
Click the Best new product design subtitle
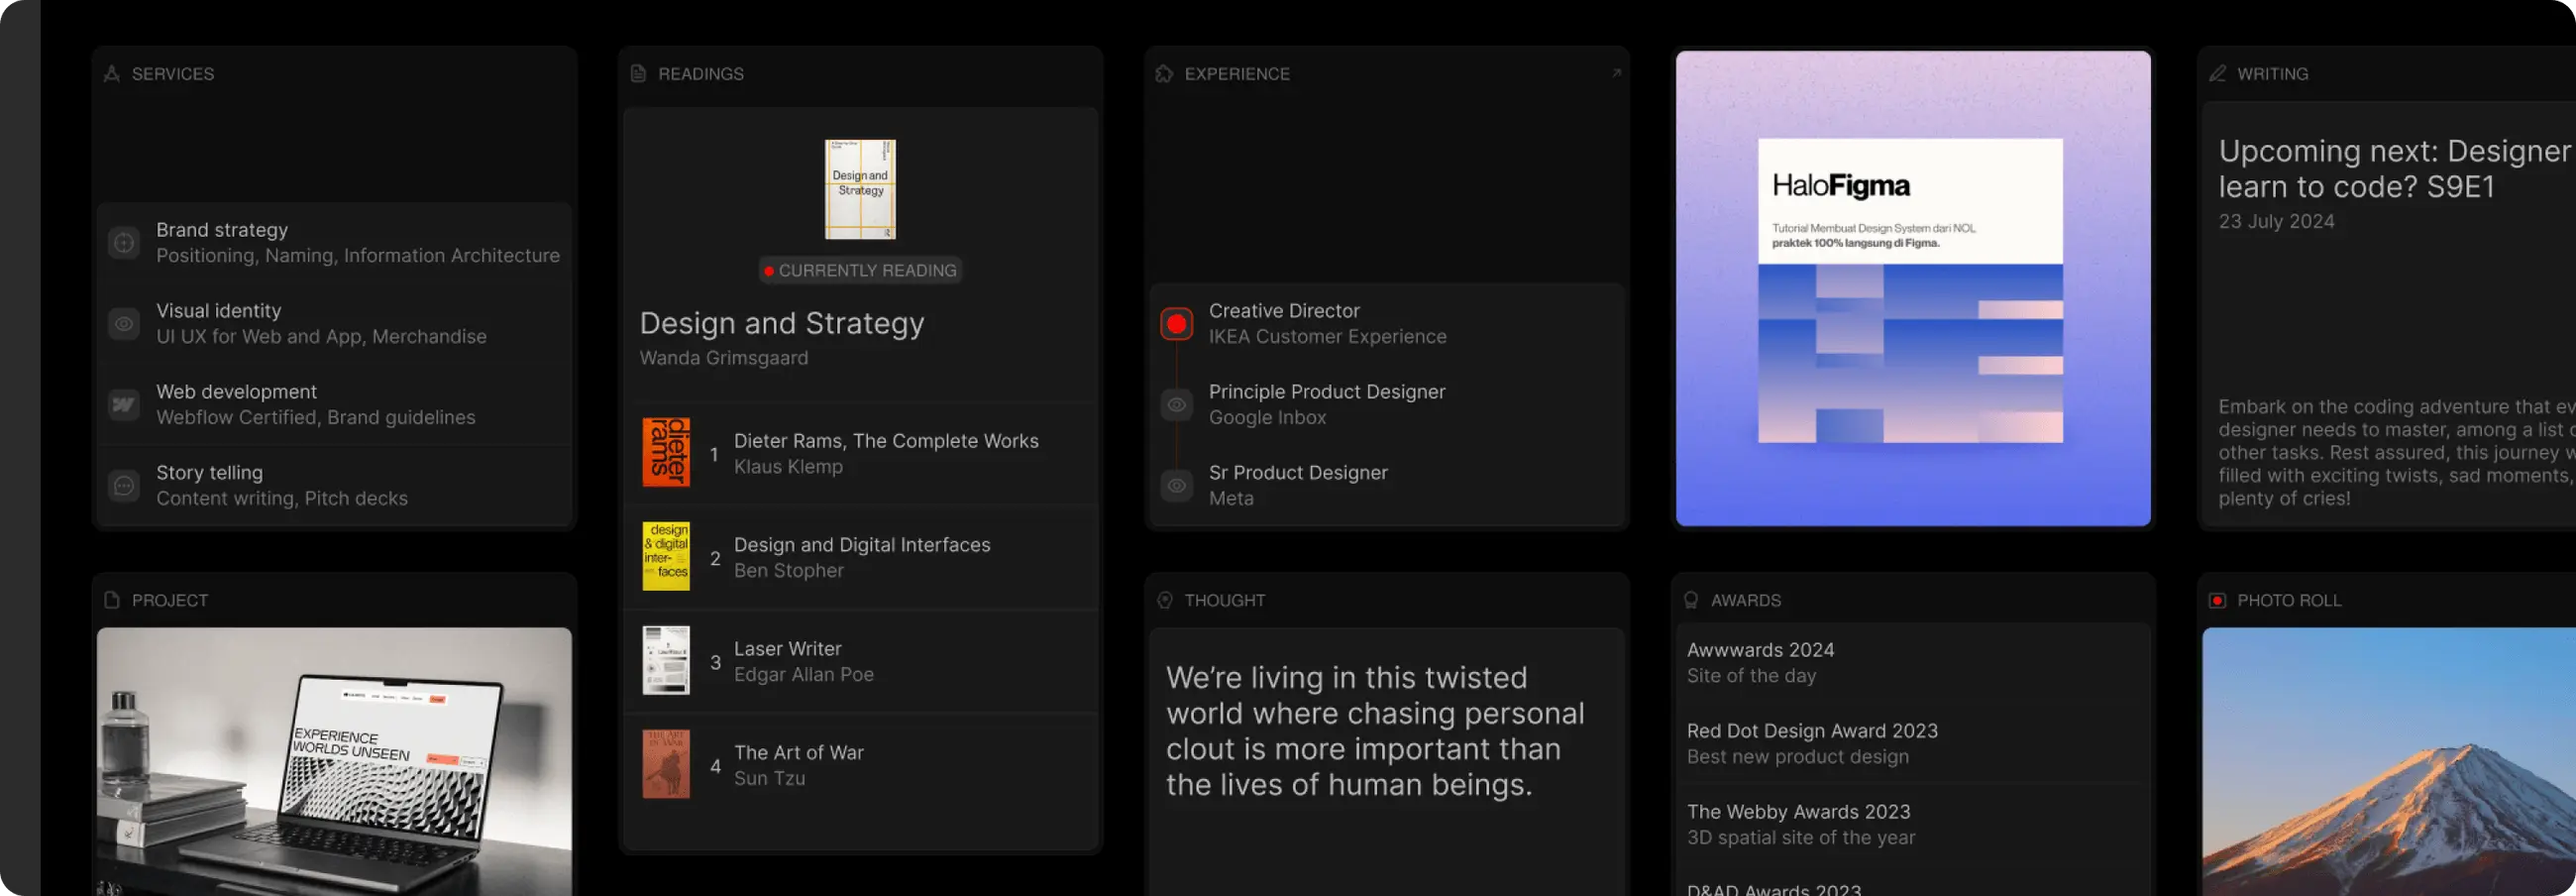[1797, 757]
